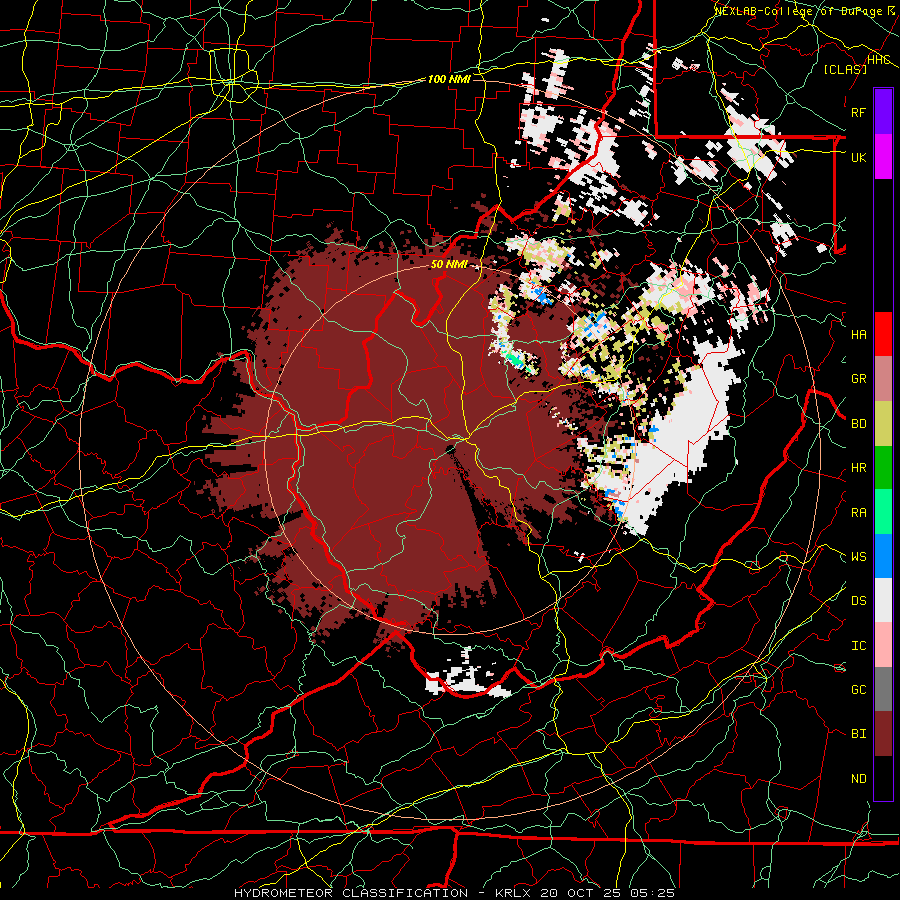Click the HA red legend color swatch

[x=883, y=334]
